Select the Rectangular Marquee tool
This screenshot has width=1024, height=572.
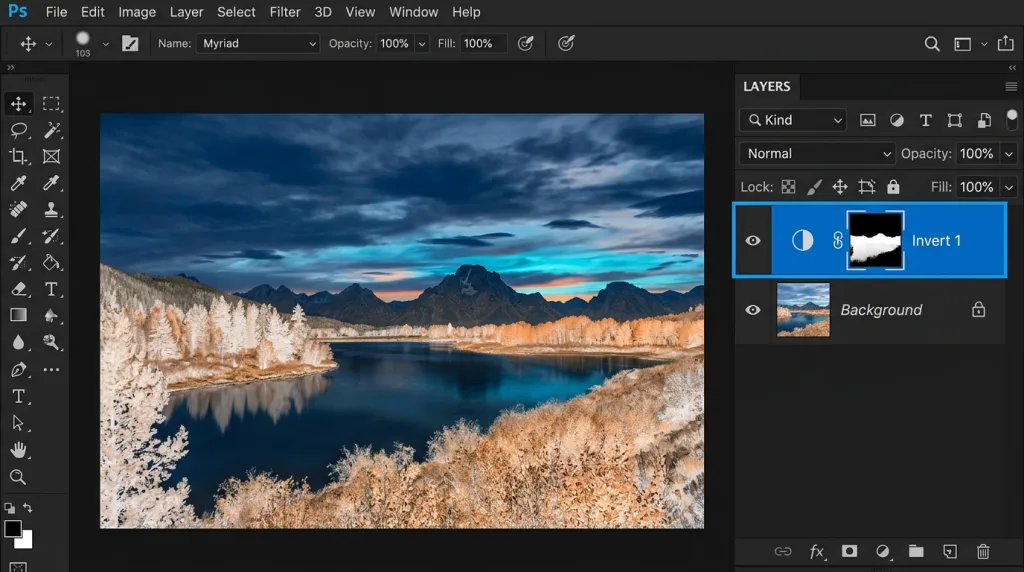click(51, 103)
